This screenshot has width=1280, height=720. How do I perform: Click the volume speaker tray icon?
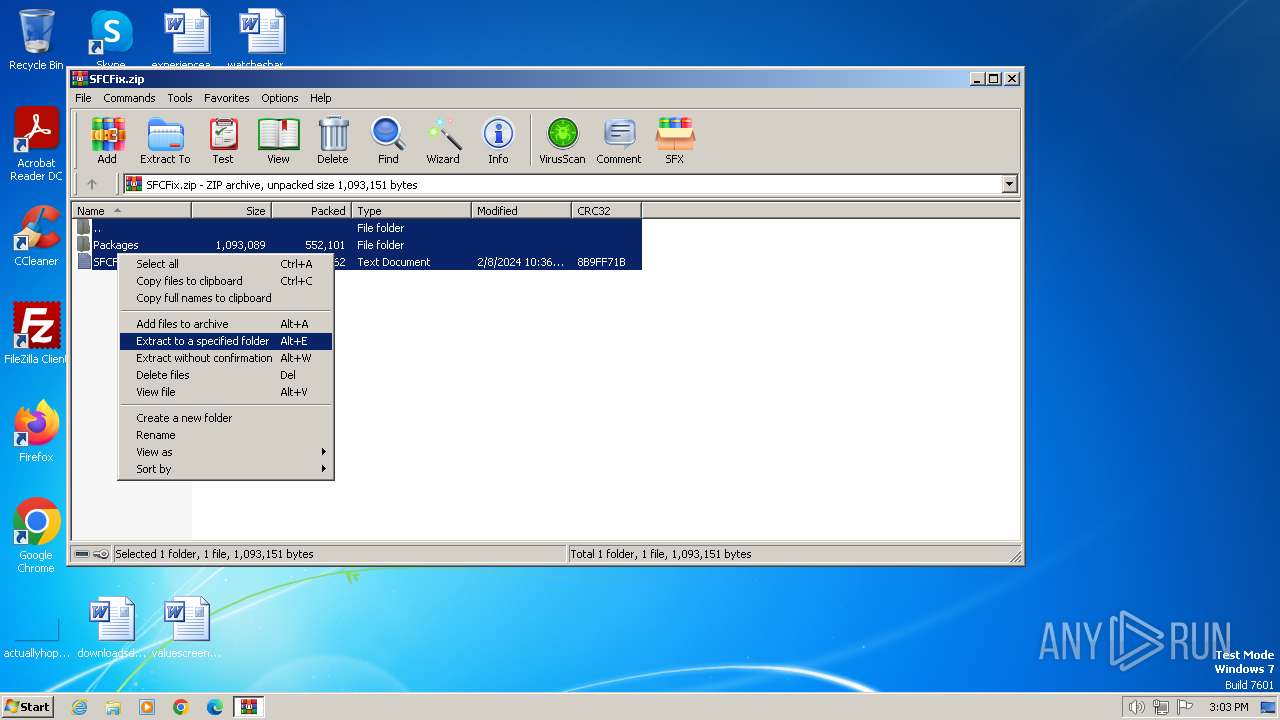click(x=1136, y=707)
